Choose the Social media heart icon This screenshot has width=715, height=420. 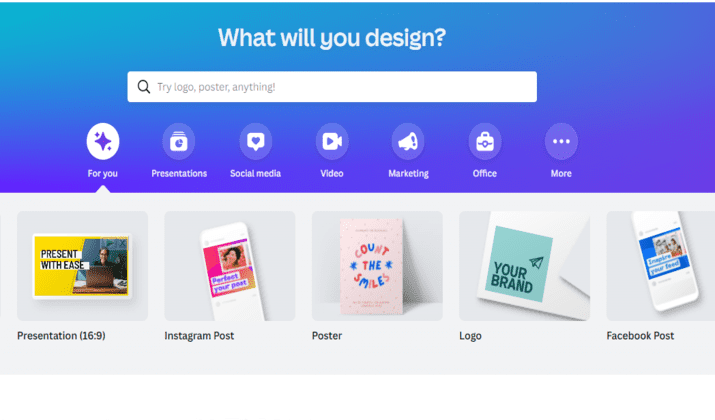point(255,141)
